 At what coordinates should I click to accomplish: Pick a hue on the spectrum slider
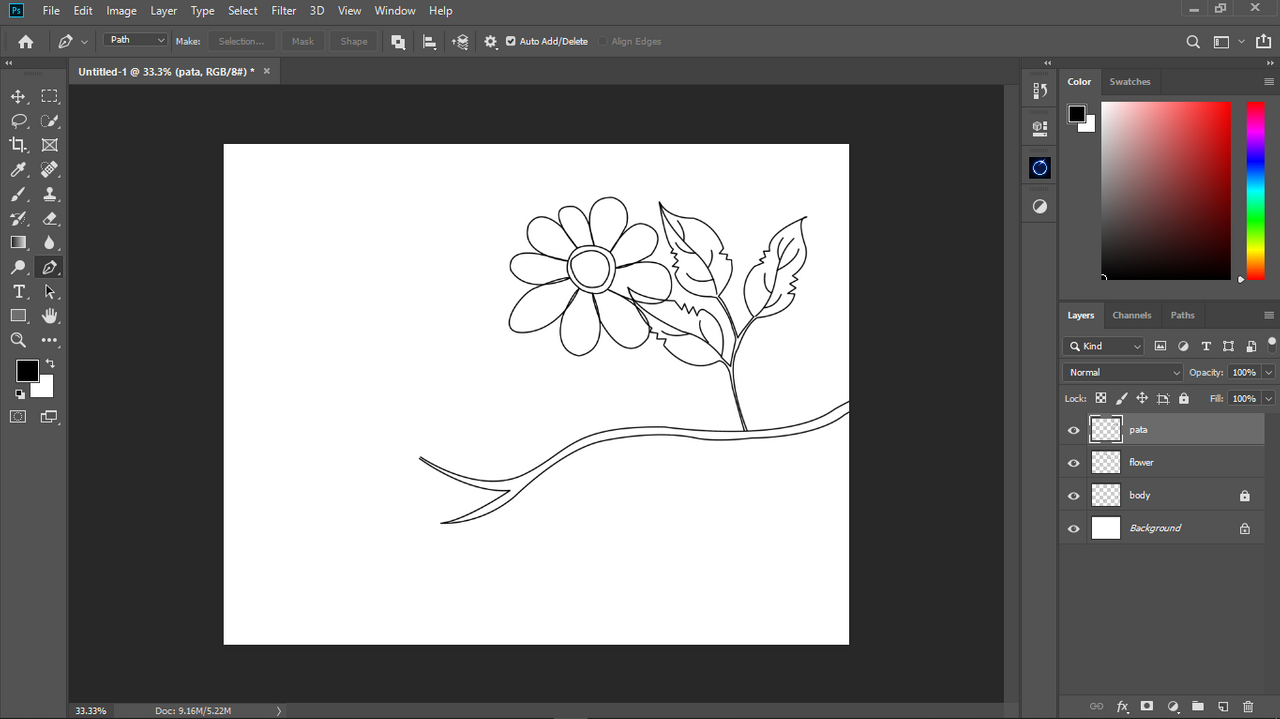coord(1255,190)
